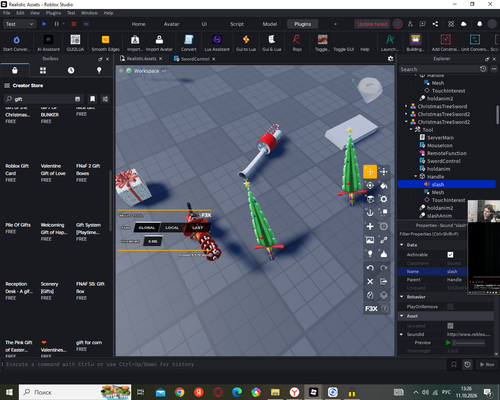Open the Test mode dropdown

[19, 24]
